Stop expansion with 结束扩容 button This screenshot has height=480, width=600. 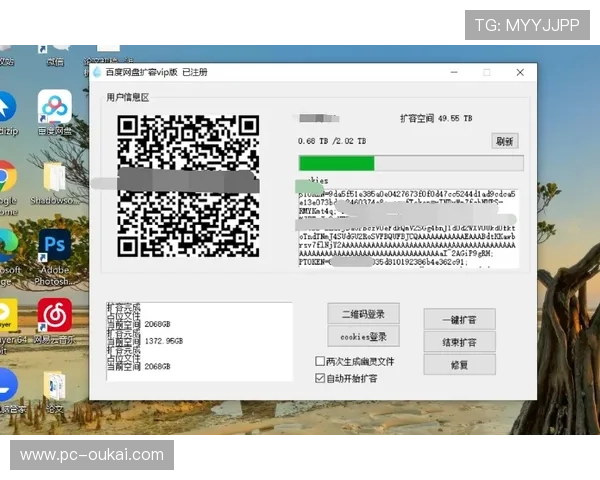click(x=459, y=342)
